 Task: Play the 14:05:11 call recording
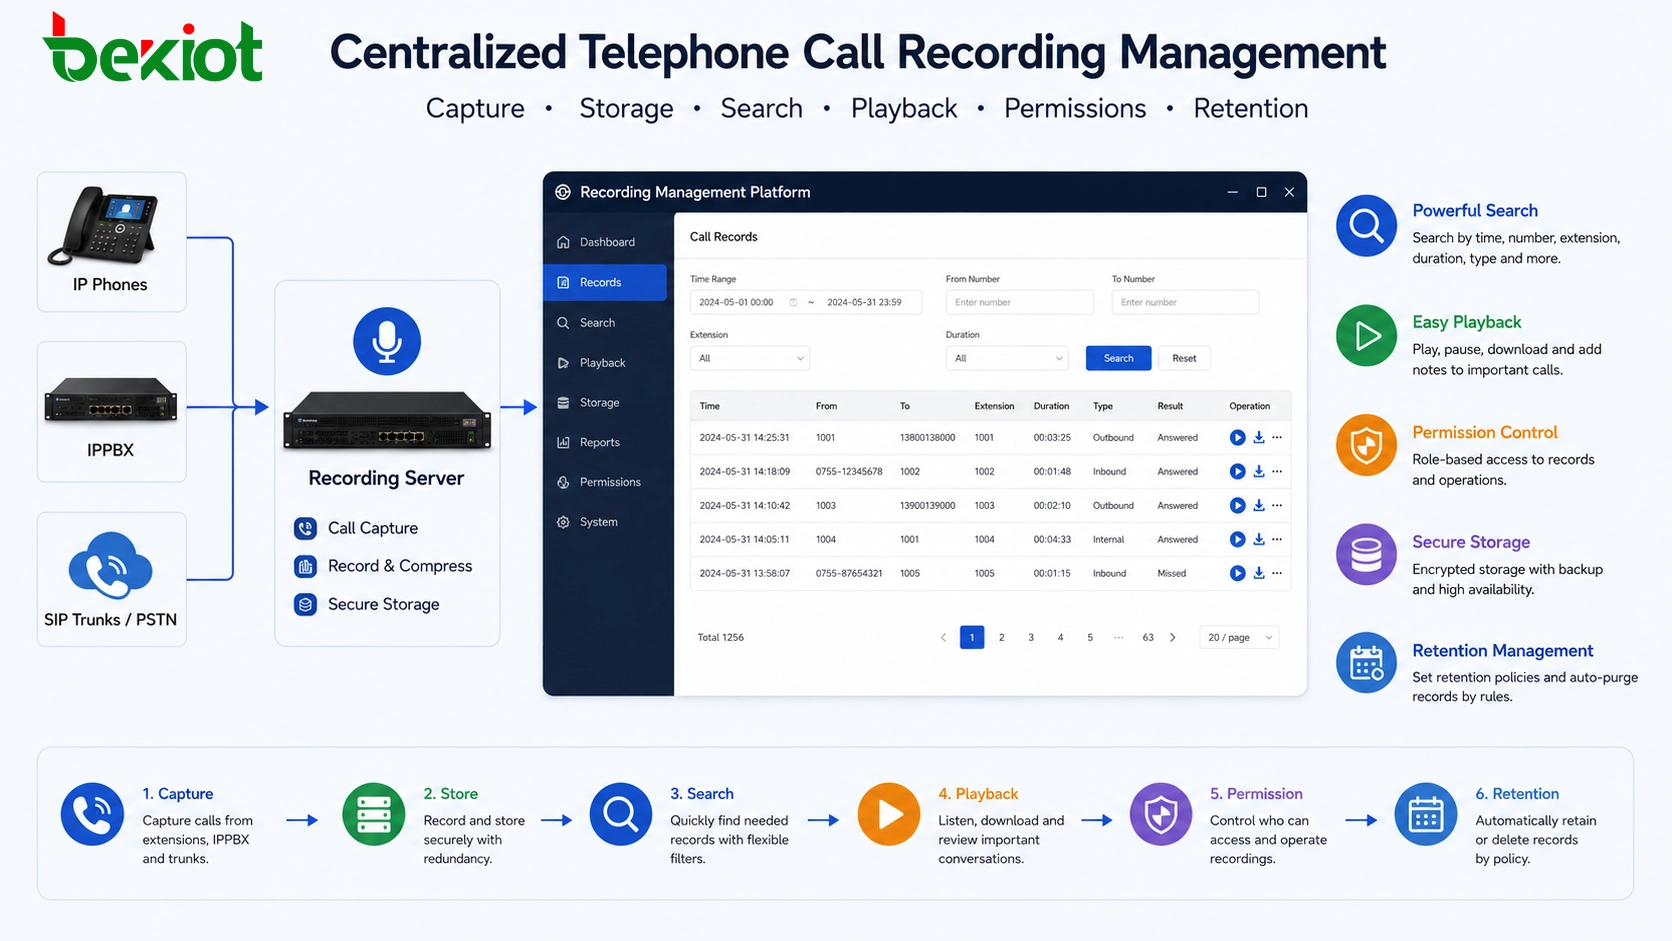(1237, 539)
